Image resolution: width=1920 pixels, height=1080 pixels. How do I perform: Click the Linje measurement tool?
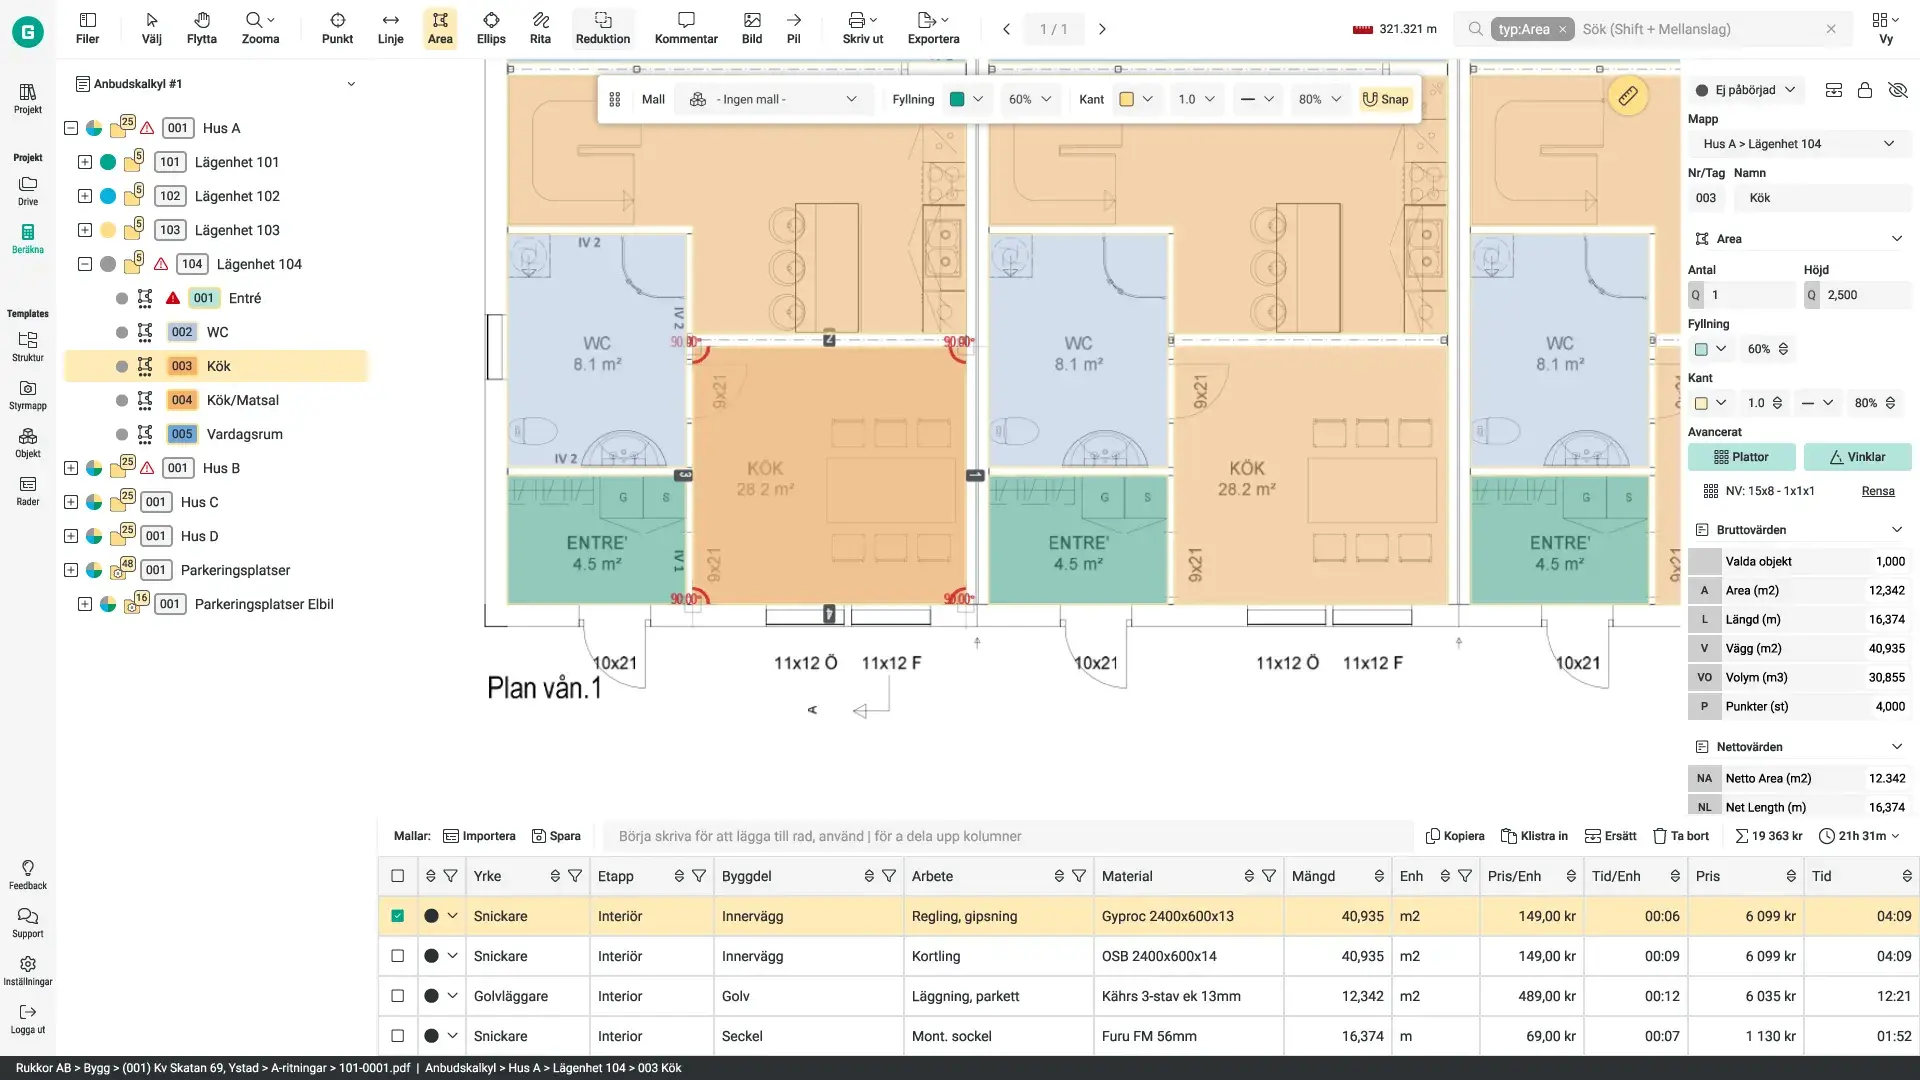click(390, 28)
